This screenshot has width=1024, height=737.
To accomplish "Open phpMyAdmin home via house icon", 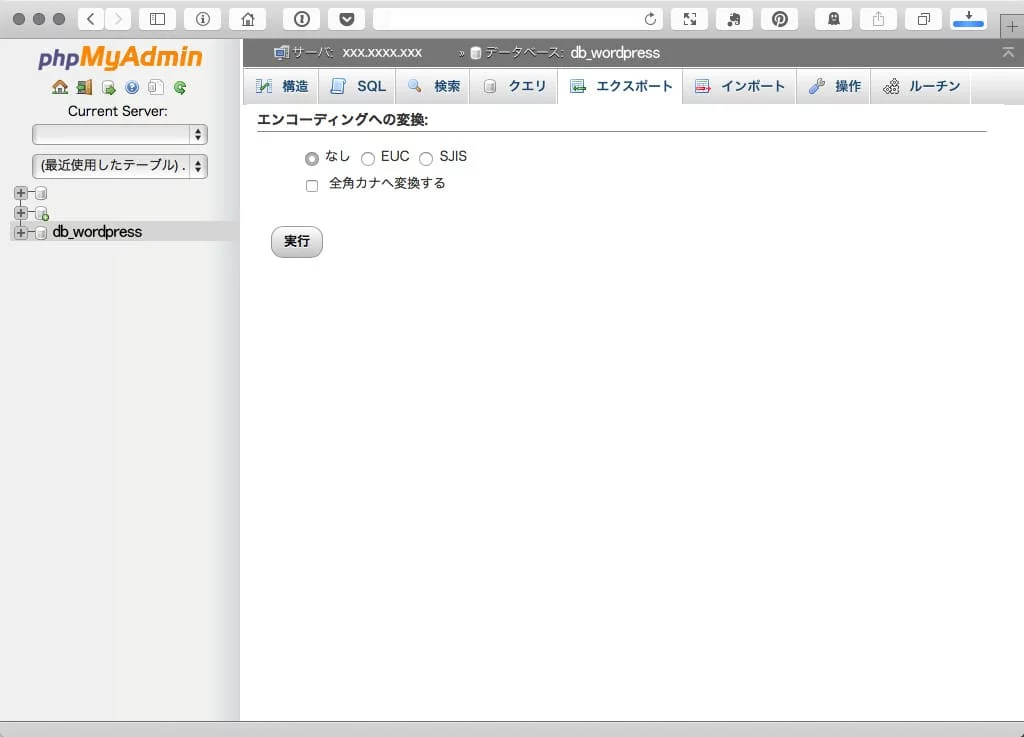I will pos(59,87).
